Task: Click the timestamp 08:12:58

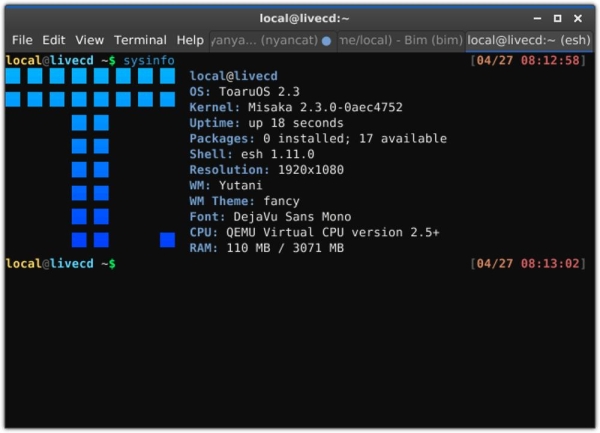Action: point(550,60)
